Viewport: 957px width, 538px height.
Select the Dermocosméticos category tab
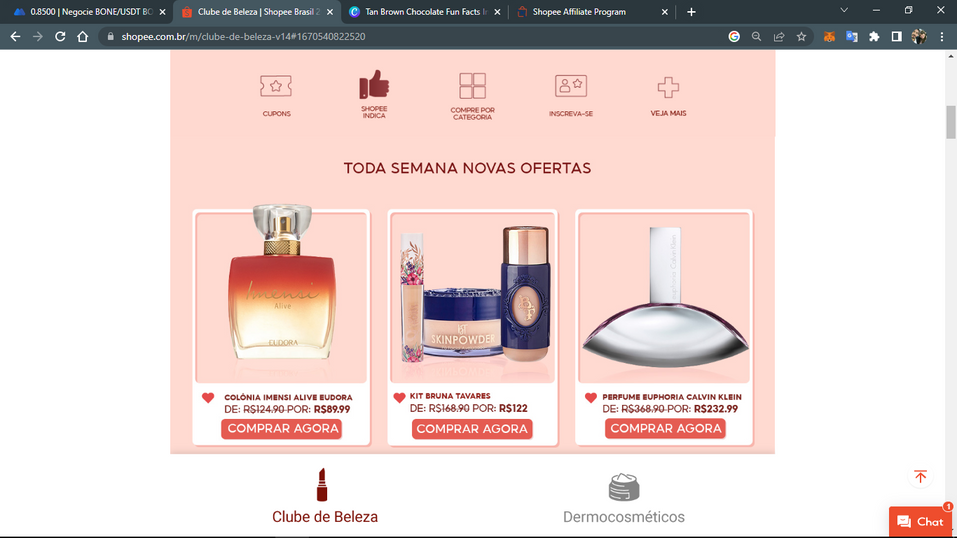click(x=623, y=498)
